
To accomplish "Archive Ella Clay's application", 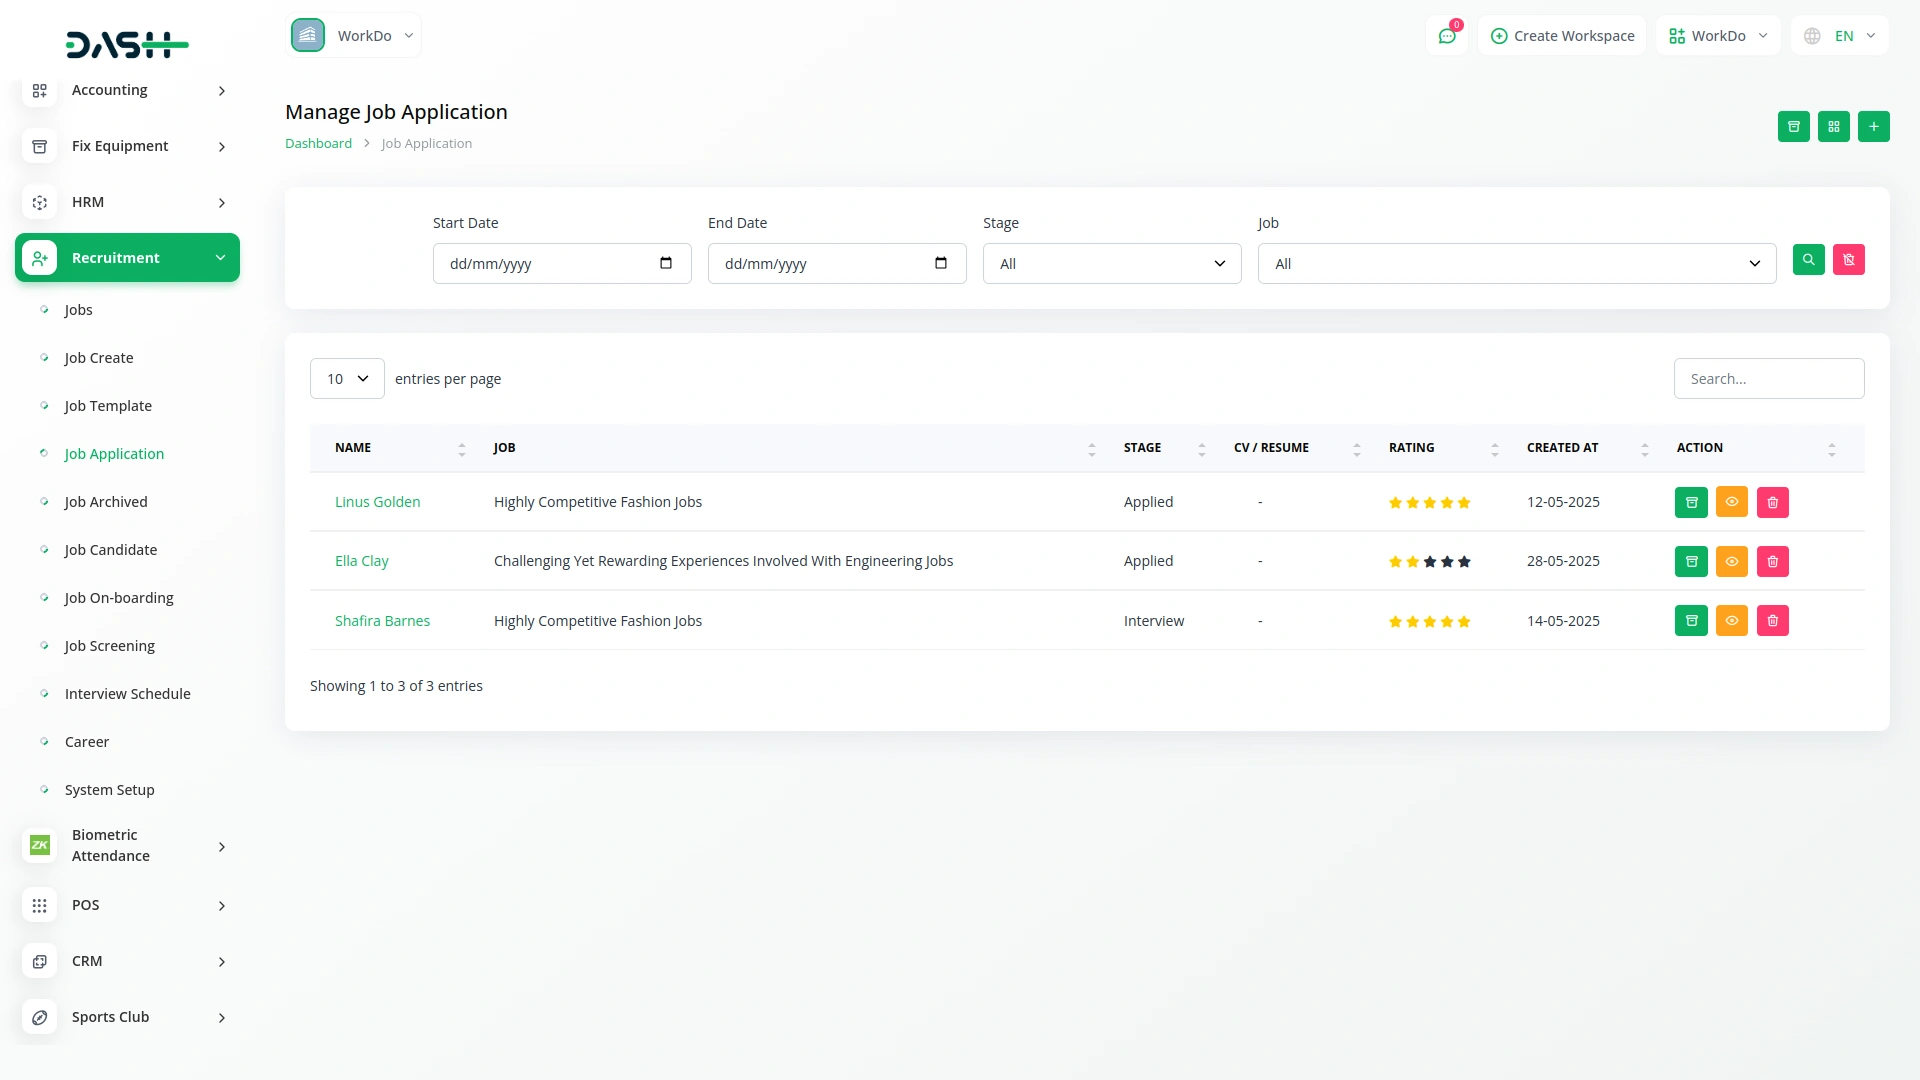I will (x=1691, y=561).
